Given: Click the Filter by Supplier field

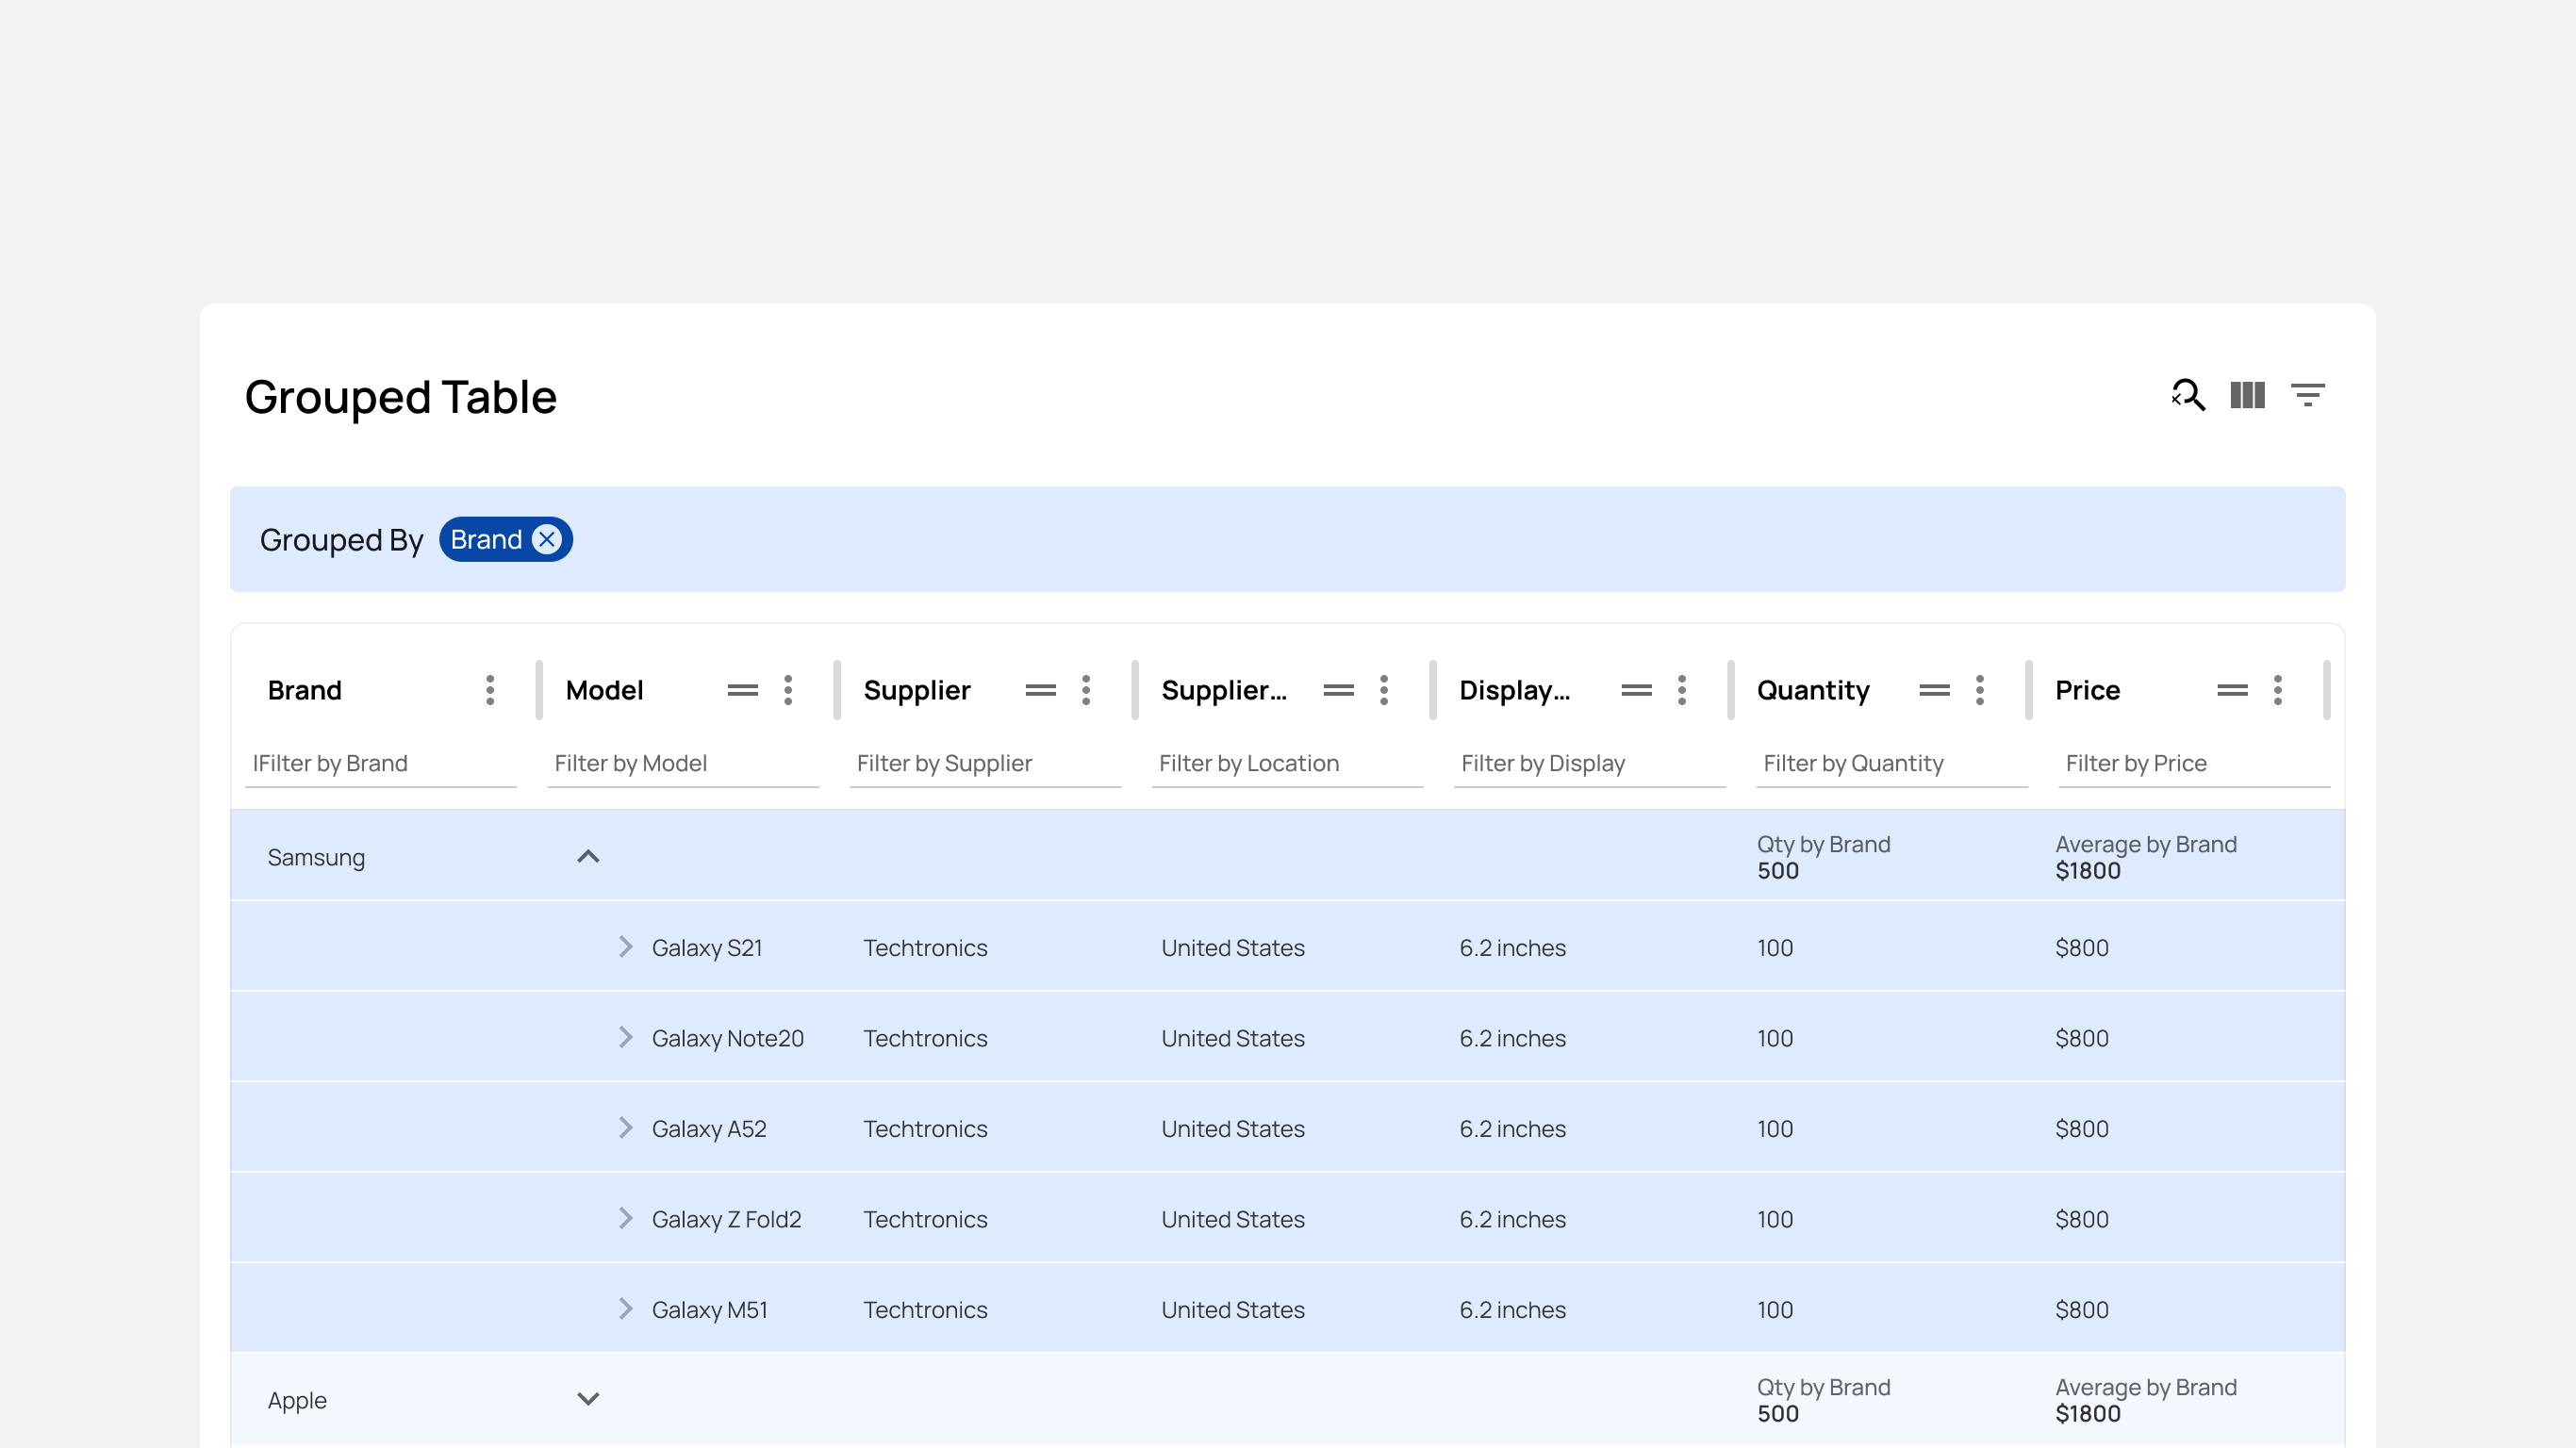Looking at the screenshot, I should 985,763.
